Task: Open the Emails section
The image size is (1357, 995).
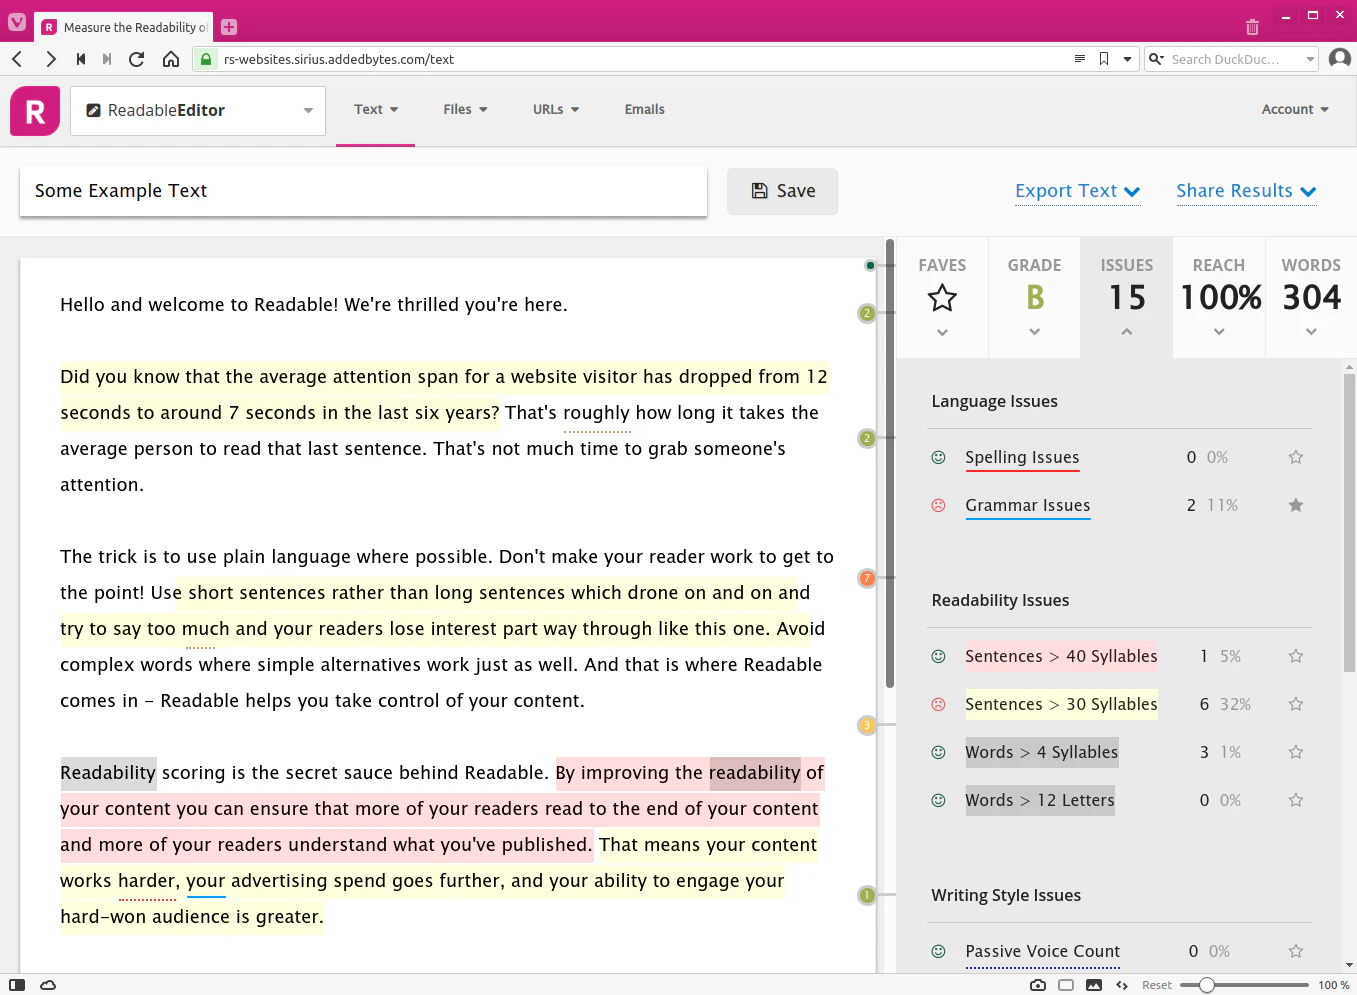Action: pos(644,109)
